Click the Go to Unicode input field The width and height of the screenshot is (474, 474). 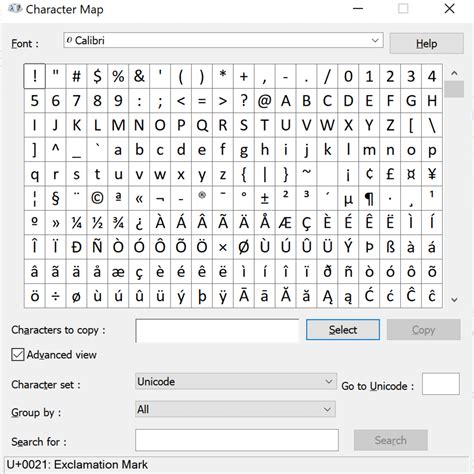click(x=441, y=384)
